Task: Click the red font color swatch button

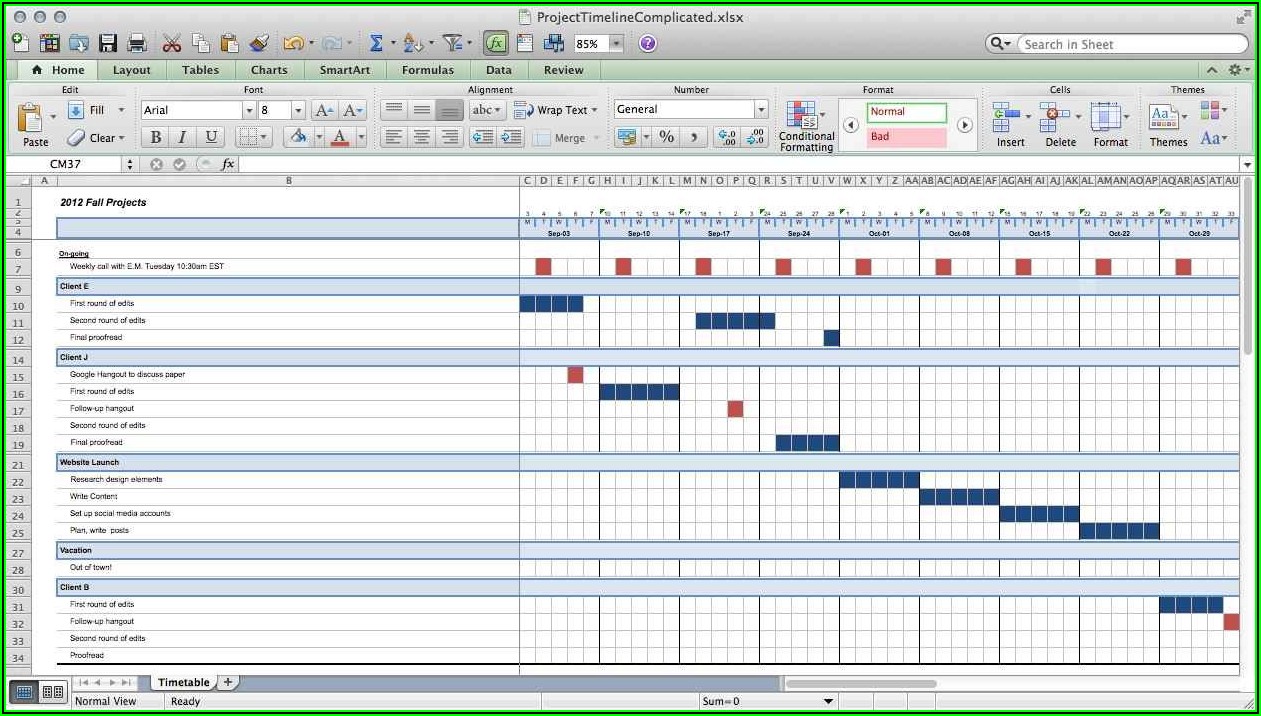Action: coord(339,138)
